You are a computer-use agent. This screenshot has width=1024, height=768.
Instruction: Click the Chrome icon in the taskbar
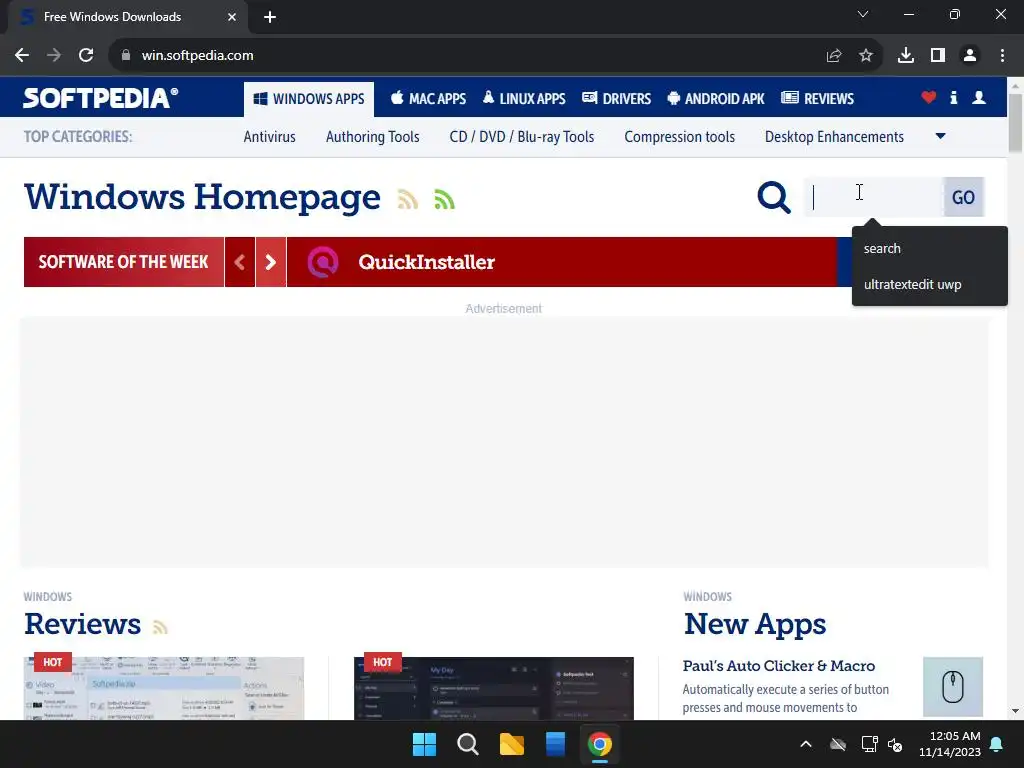click(x=600, y=744)
